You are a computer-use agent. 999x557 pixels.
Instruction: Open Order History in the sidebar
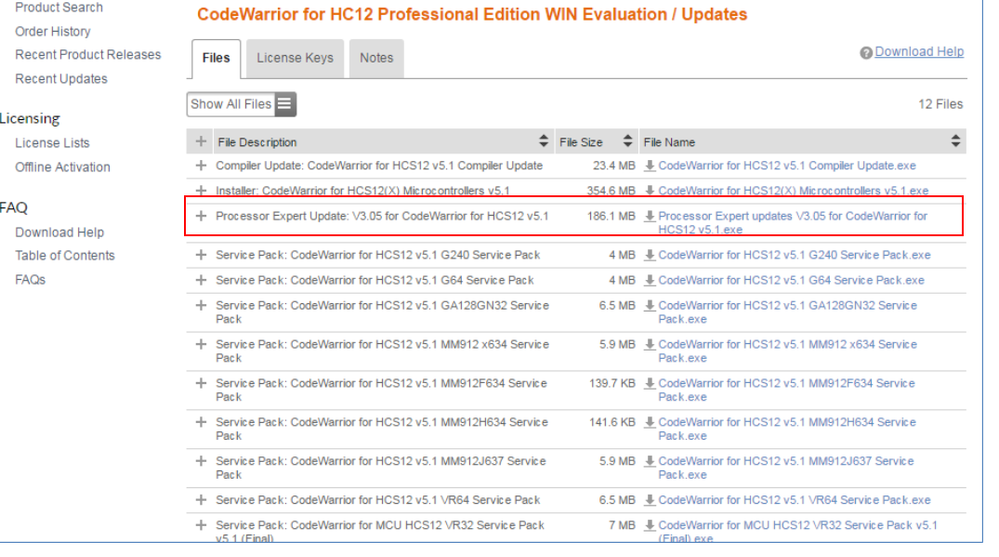click(x=53, y=32)
